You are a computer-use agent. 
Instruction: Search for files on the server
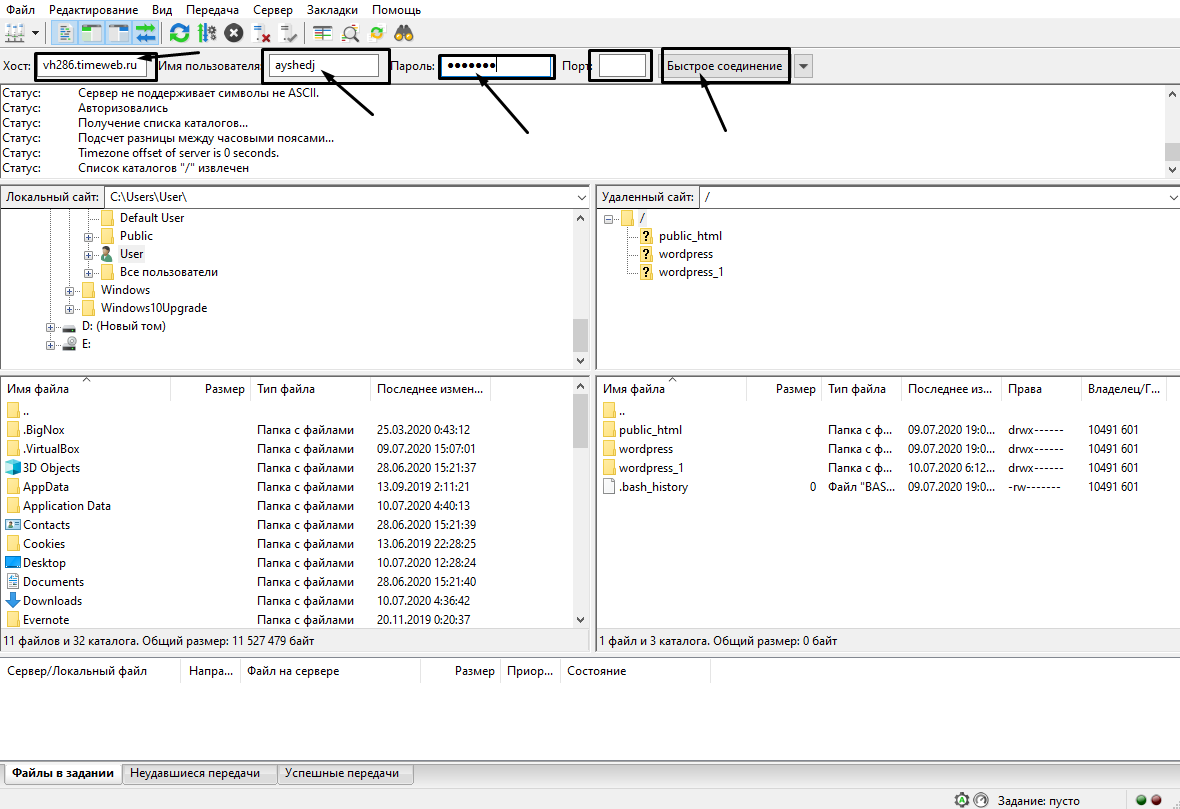point(404,32)
